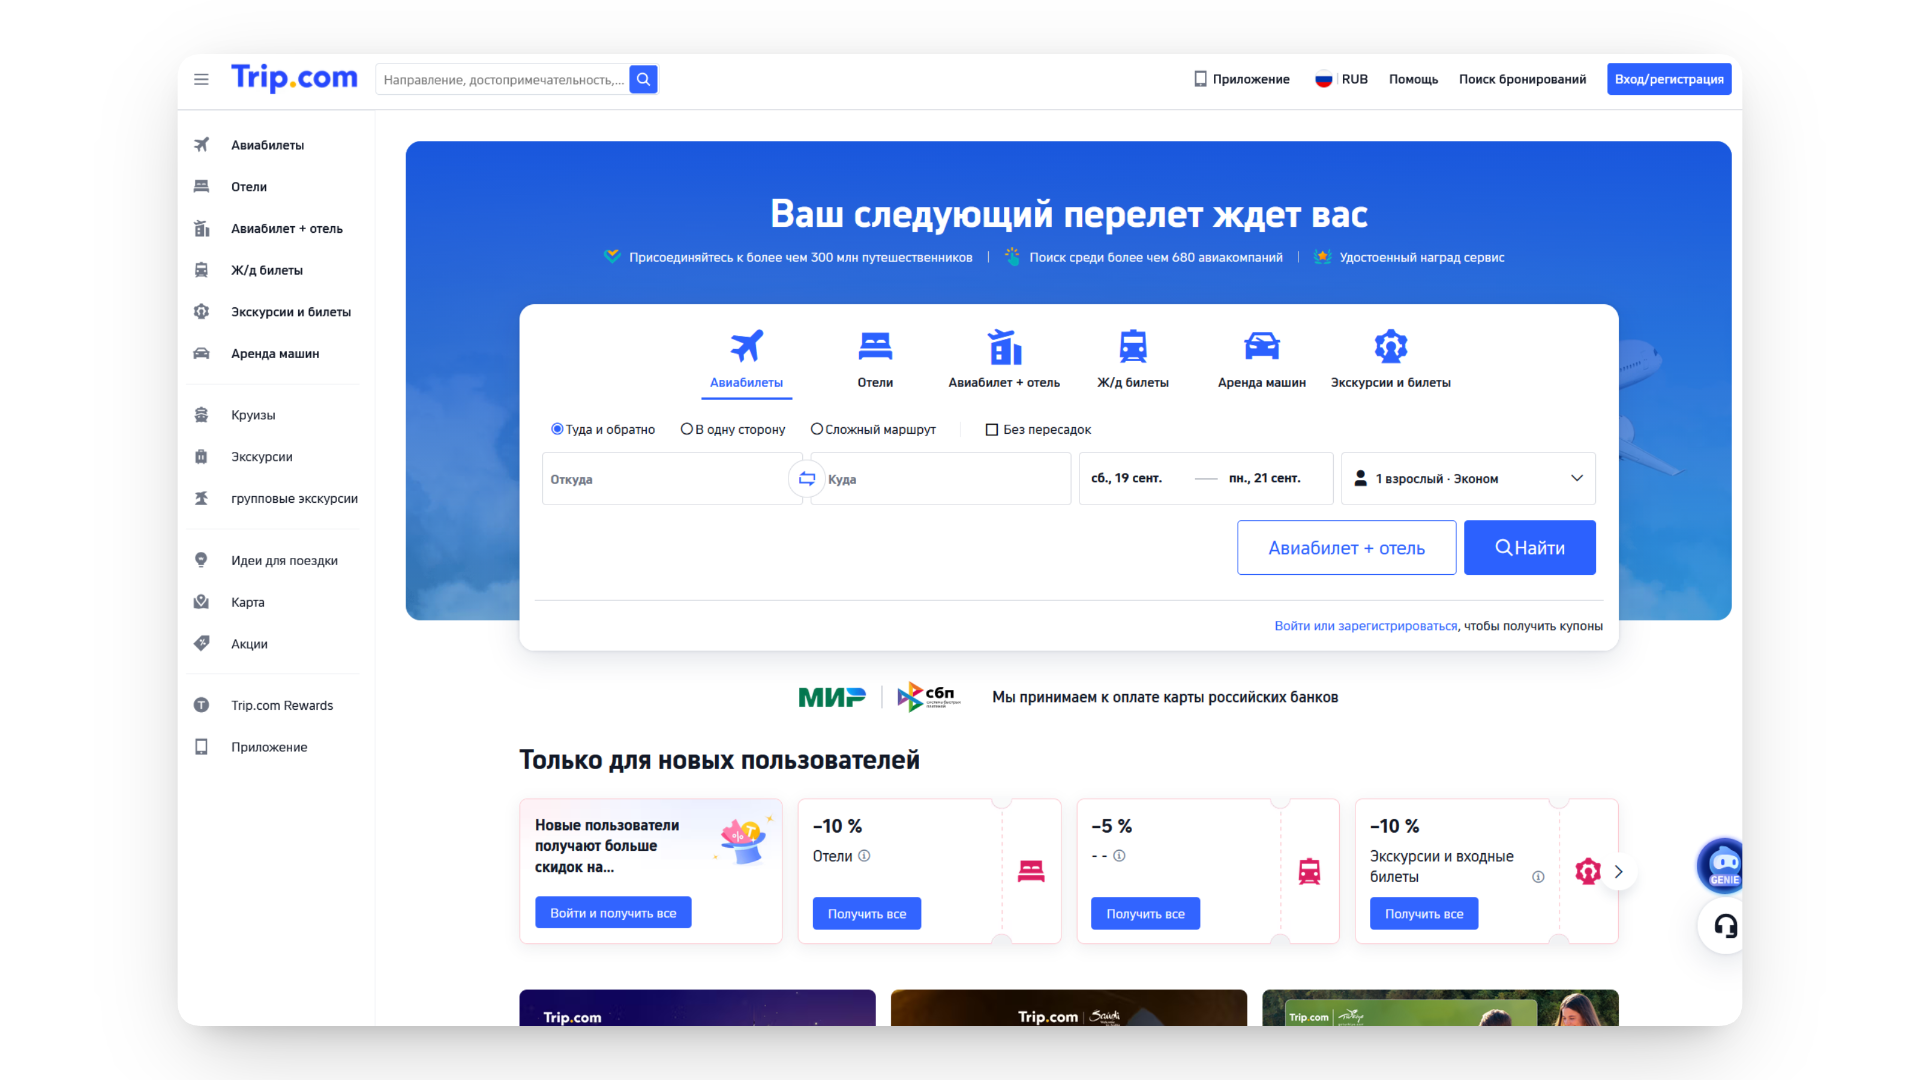1920x1080 pixels.
Task: Click the Найти search button
Action: [1530, 548]
